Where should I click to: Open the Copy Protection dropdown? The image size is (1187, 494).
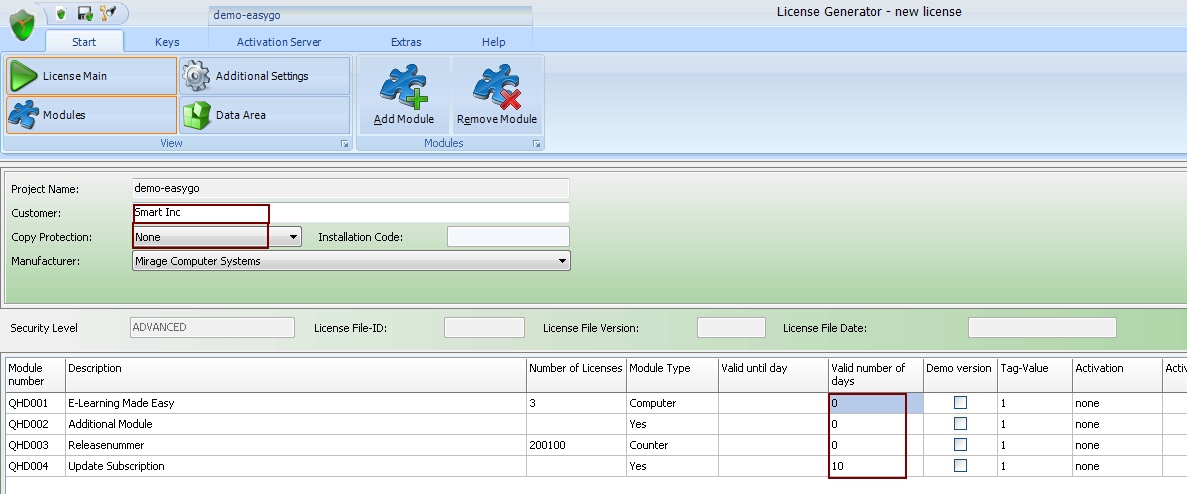(x=293, y=237)
